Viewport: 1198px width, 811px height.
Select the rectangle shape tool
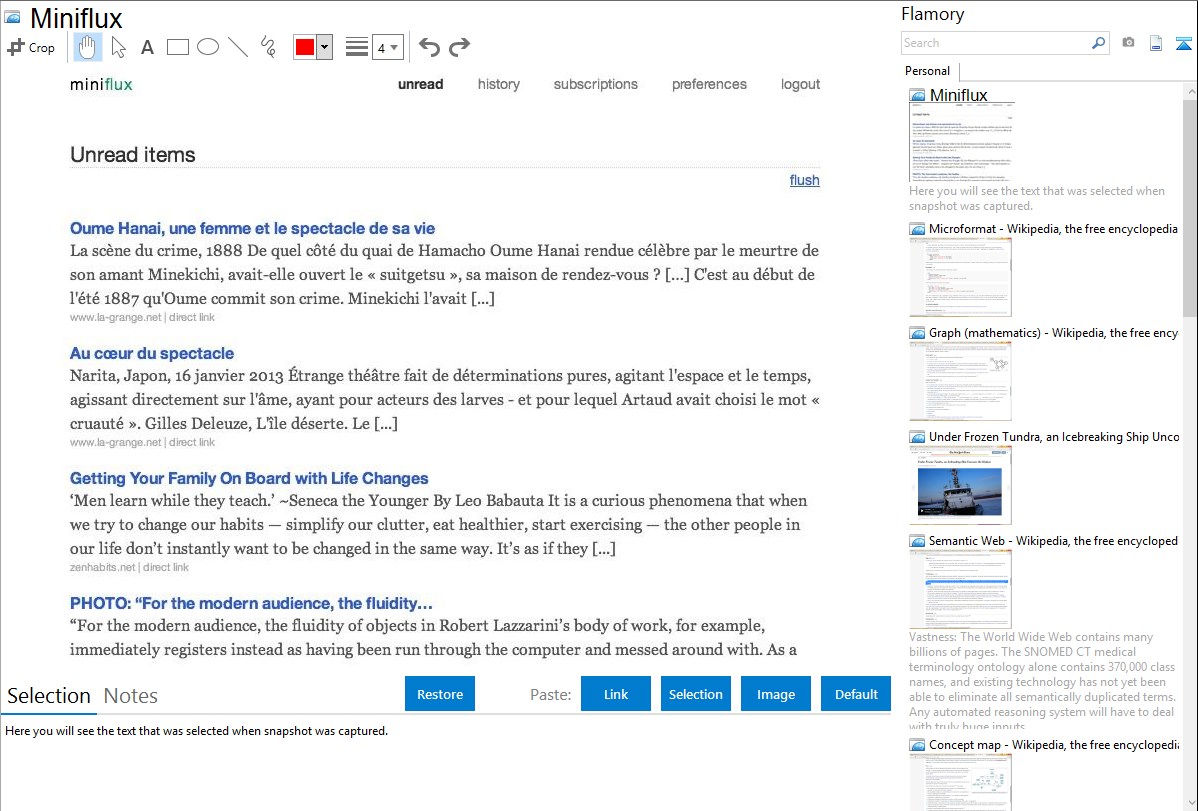click(177, 47)
